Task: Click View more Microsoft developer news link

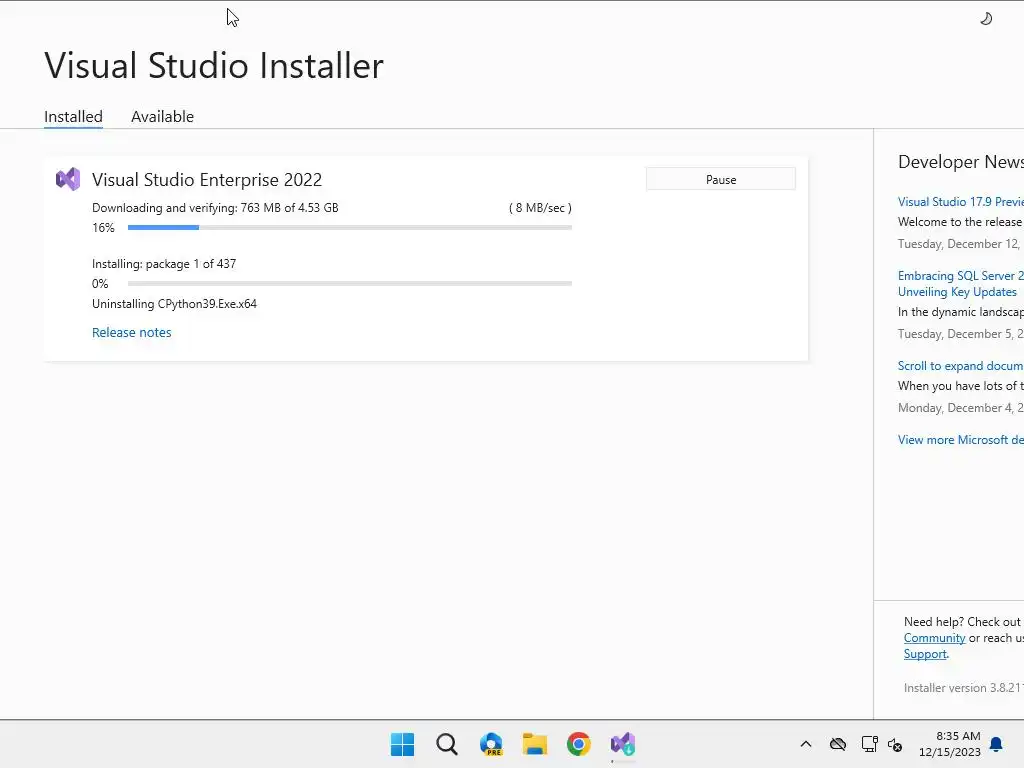Action: click(961, 440)
